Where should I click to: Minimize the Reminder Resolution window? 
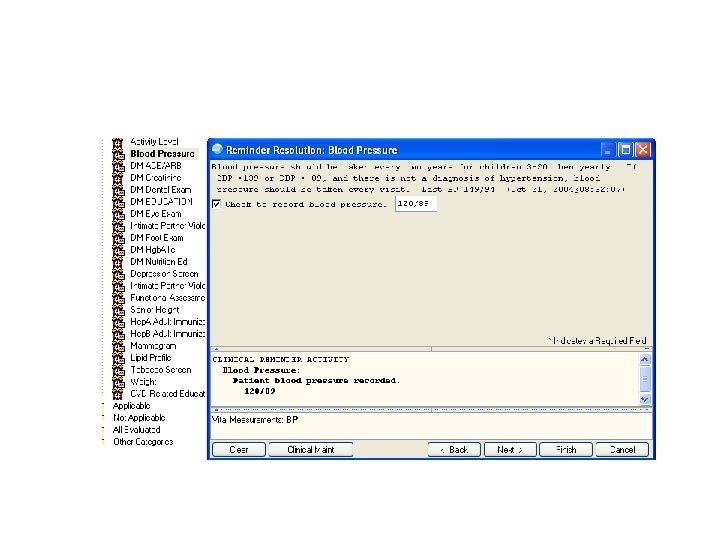point(608,150)
